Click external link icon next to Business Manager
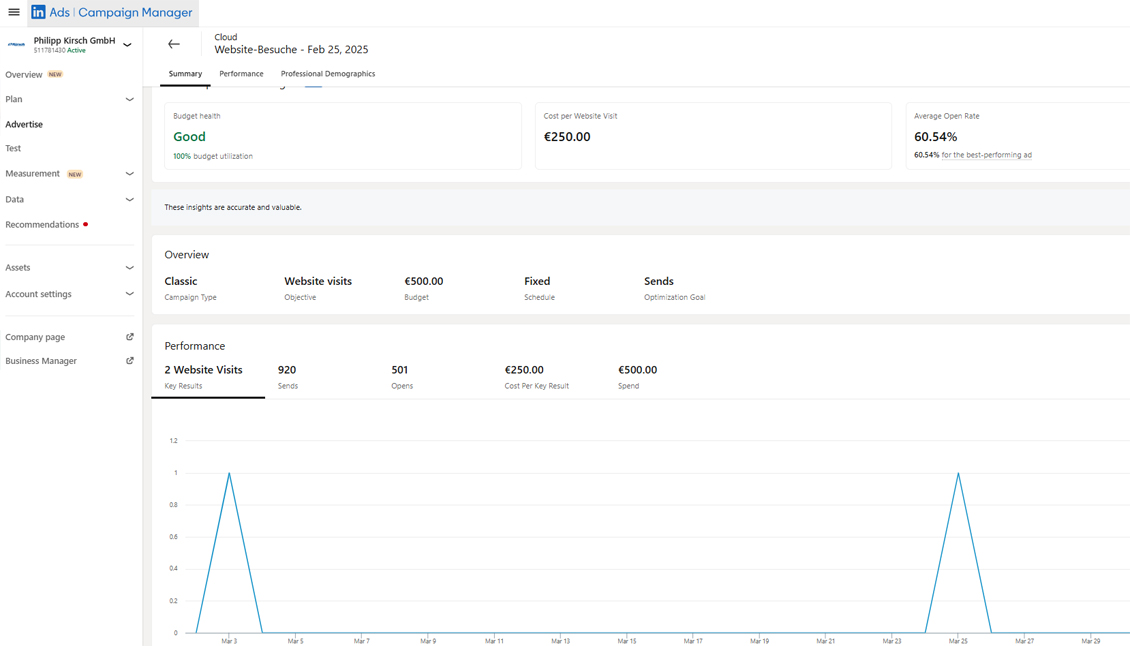This screenshot has width=1130, height=646. [x=129, y=361]
